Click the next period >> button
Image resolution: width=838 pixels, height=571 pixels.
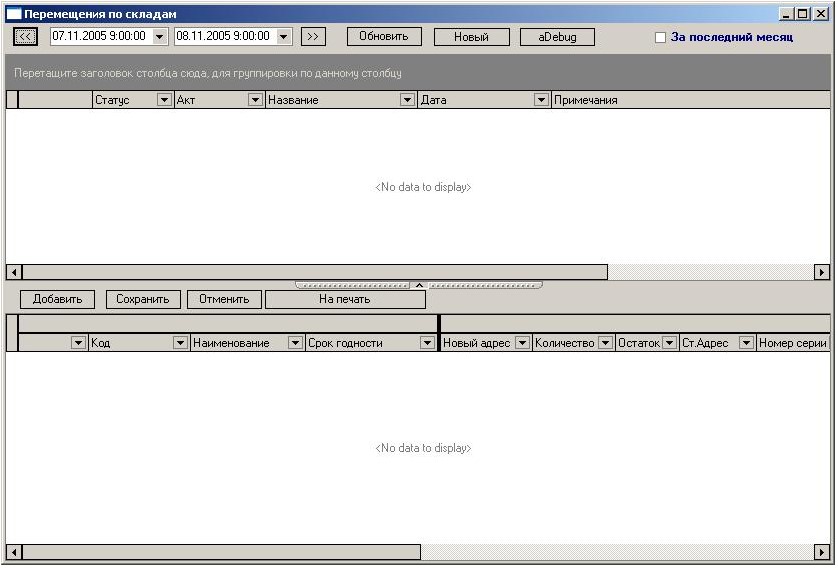313,36
